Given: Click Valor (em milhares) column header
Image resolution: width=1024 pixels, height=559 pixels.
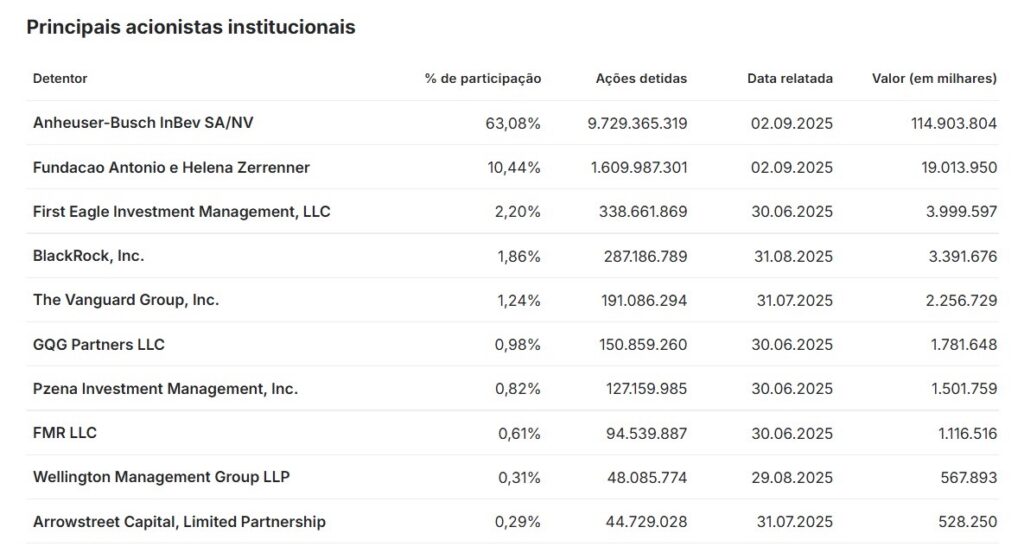Looking at the screenshot, I should pos(934,78).
